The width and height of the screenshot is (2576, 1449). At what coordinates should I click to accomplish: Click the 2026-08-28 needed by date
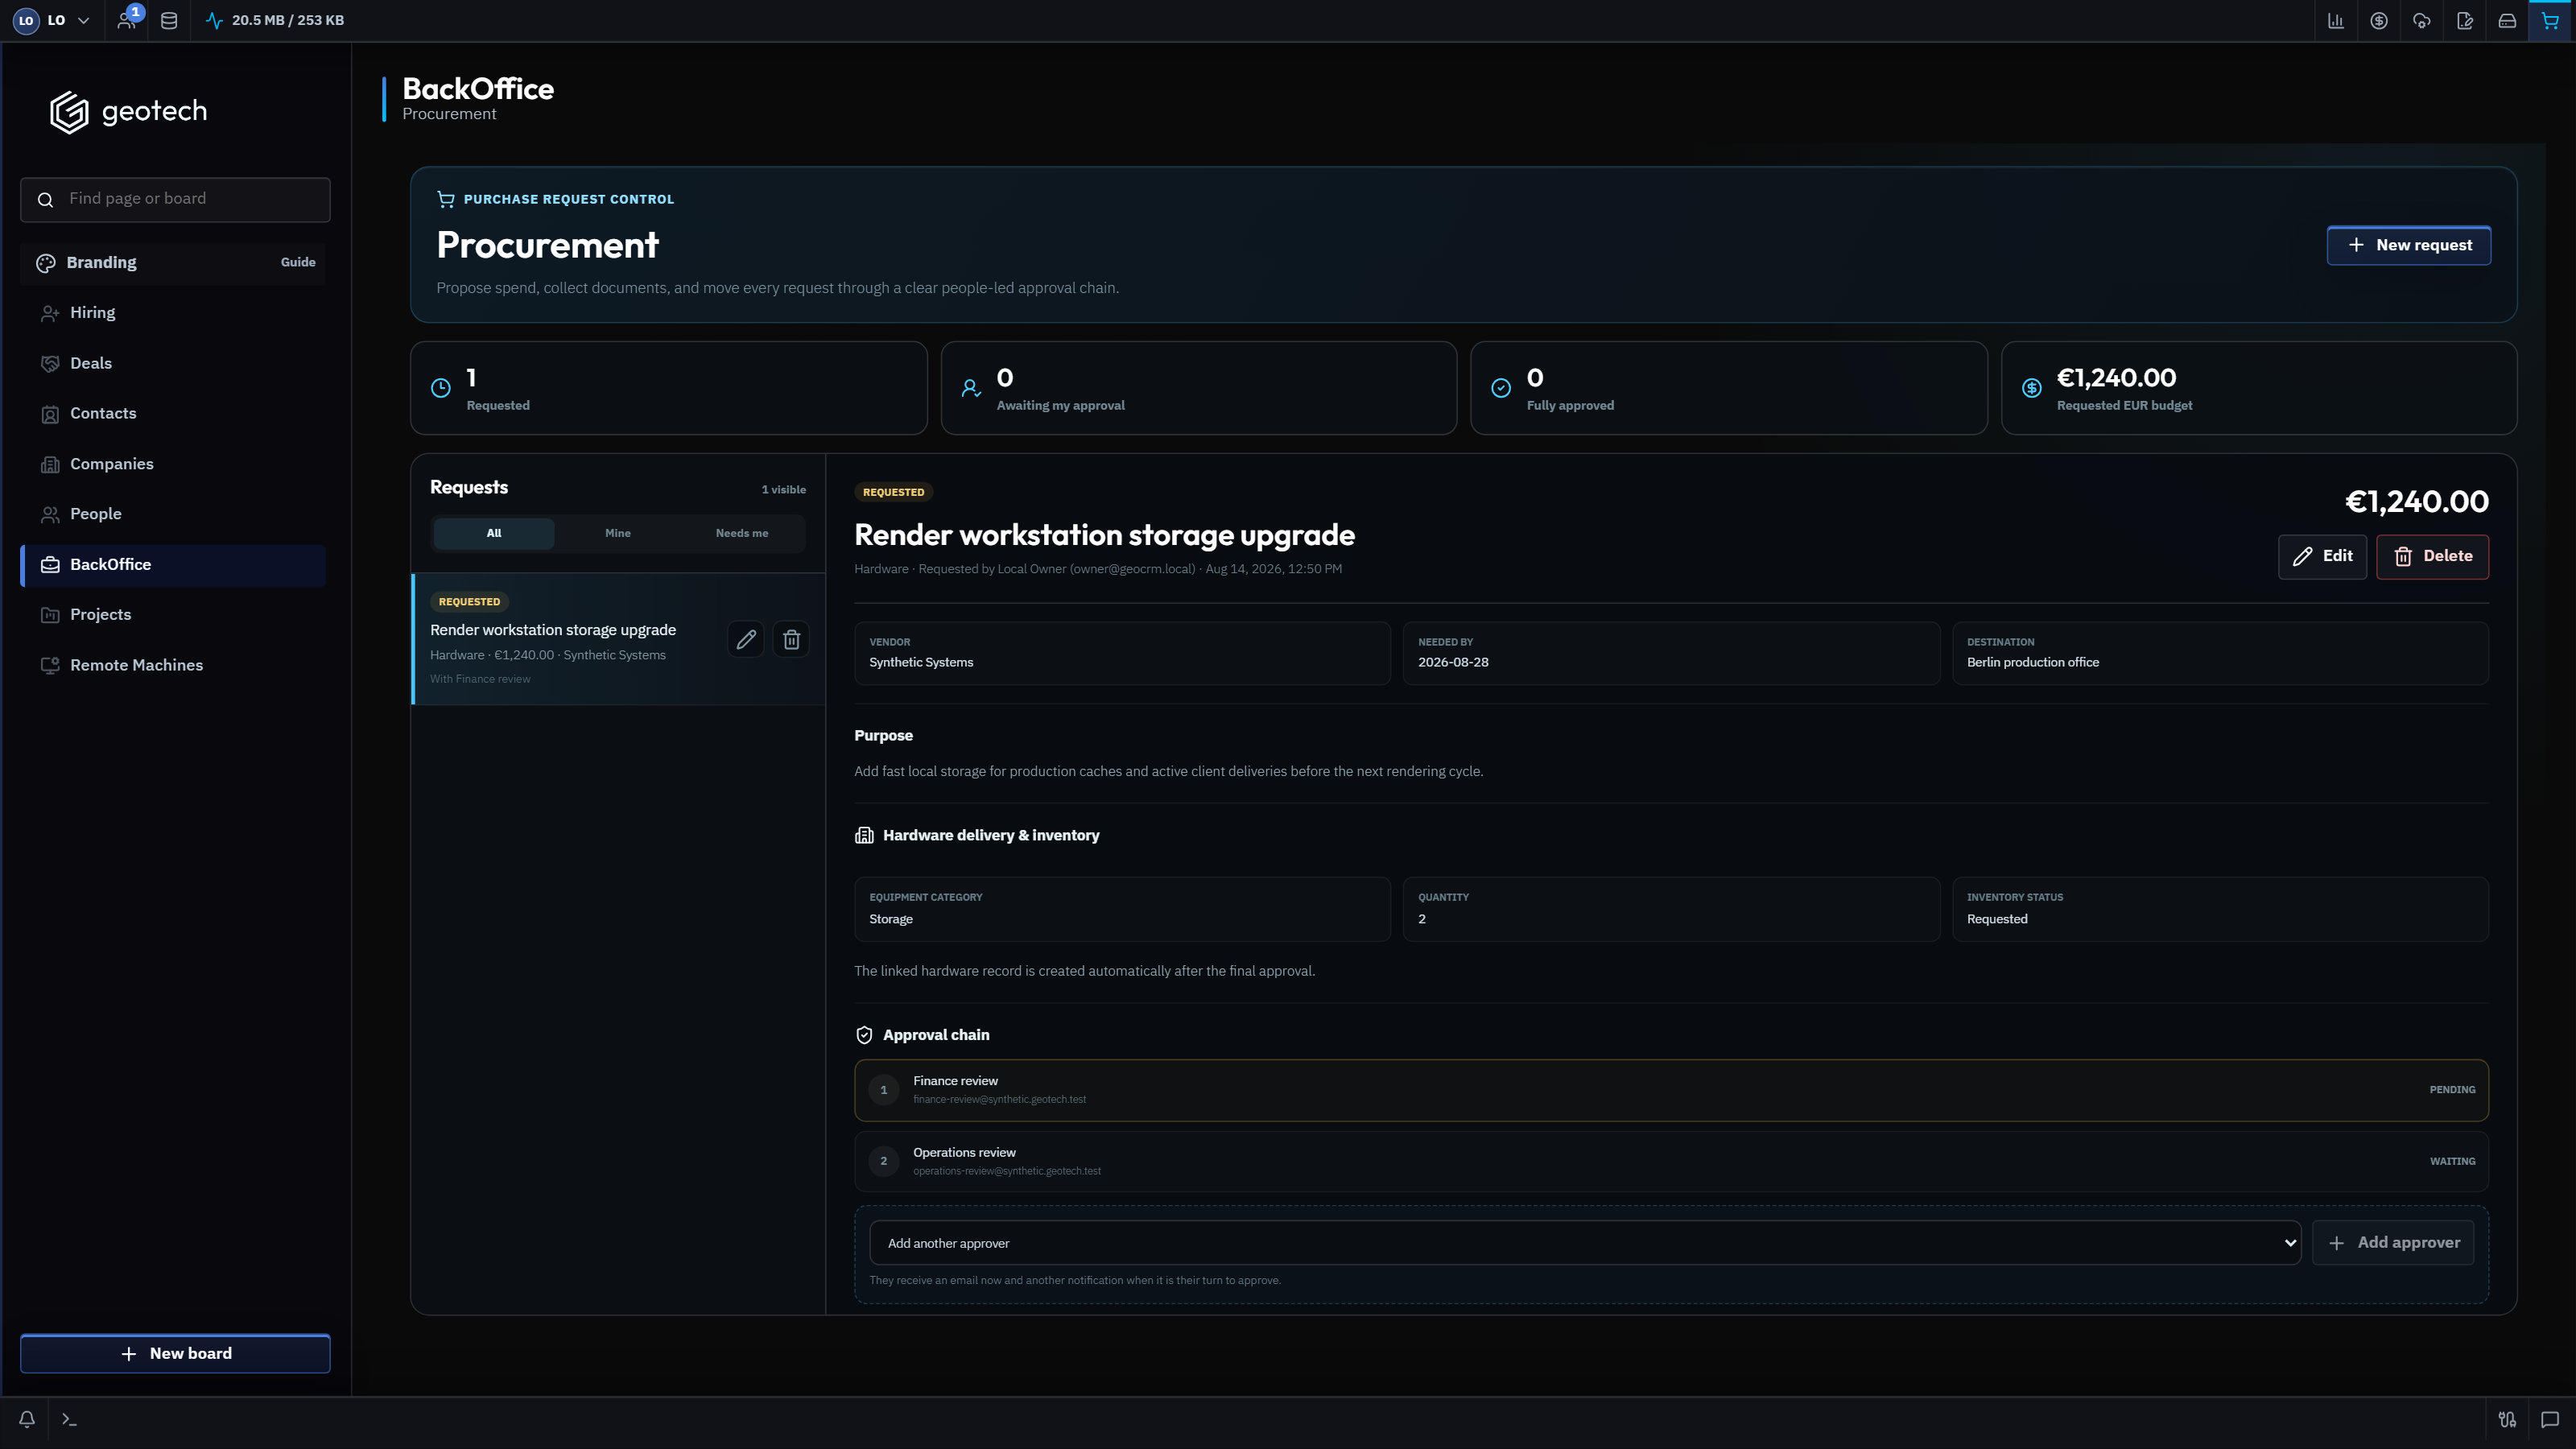tap(1453, 662)
